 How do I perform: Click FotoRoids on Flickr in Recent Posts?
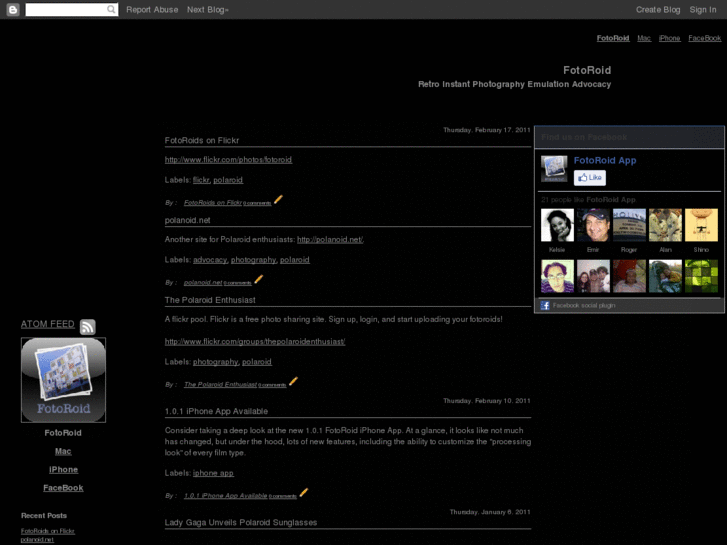click(x=48, y=531)
